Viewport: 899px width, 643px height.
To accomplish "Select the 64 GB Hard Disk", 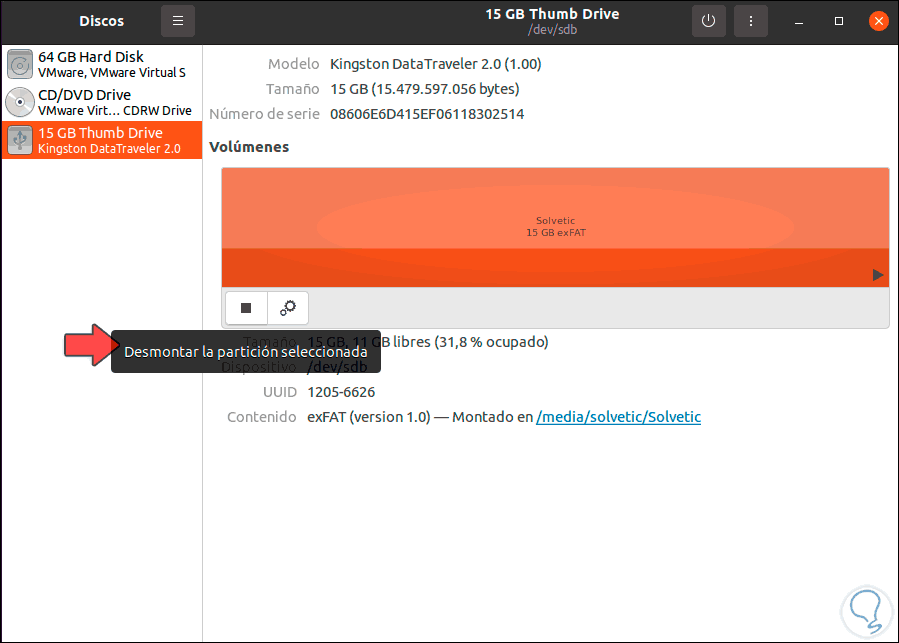I will (102, 64).
